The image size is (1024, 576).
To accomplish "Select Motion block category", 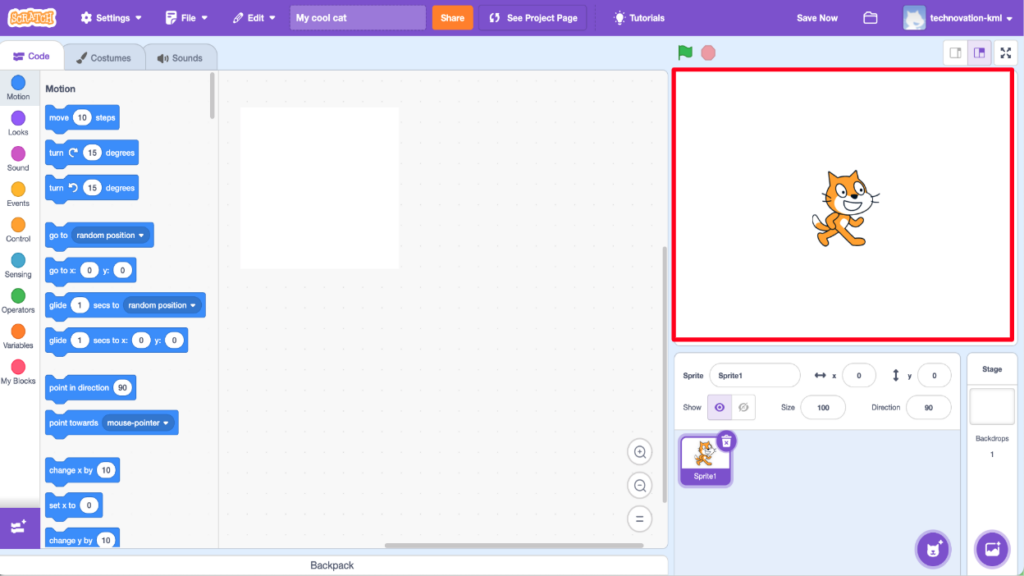I will (x=18, y=88).
